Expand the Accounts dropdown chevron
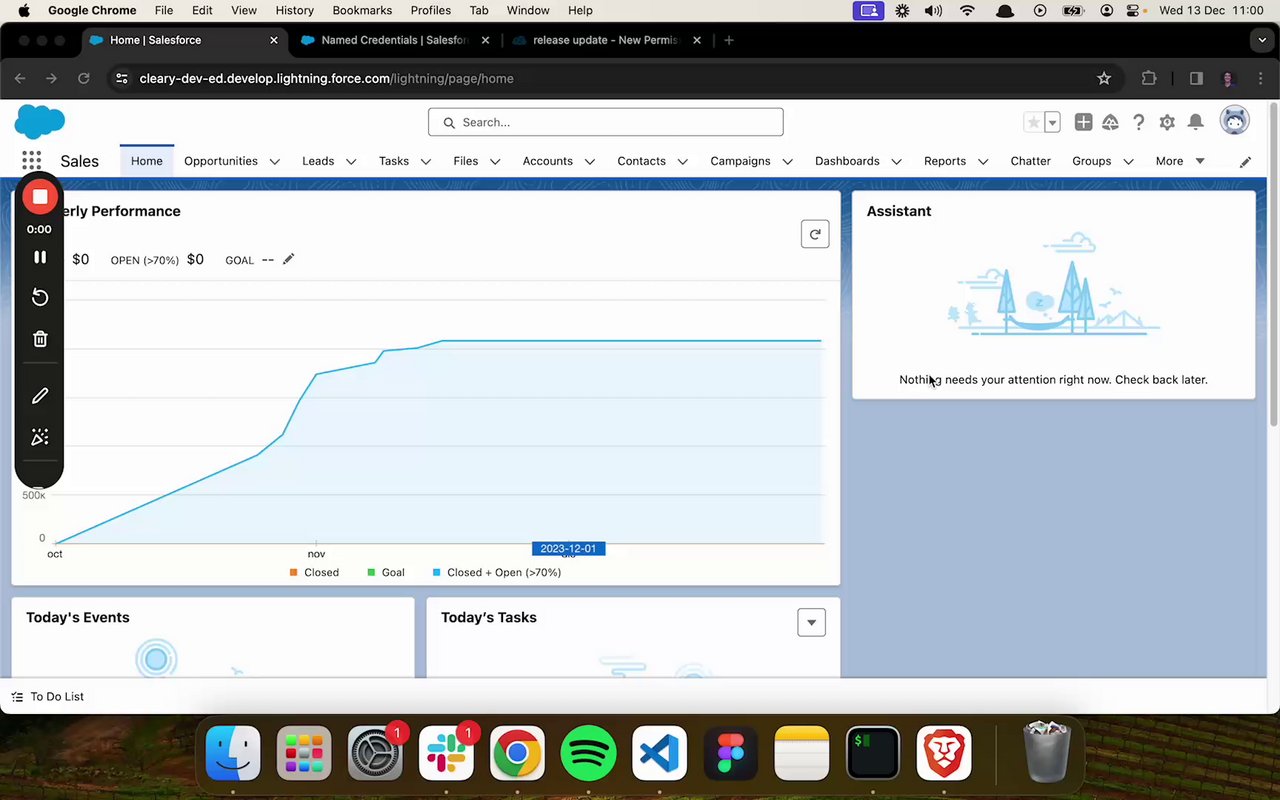The width and height of the screenshot is (1280, 800). (x=590, y=161)
